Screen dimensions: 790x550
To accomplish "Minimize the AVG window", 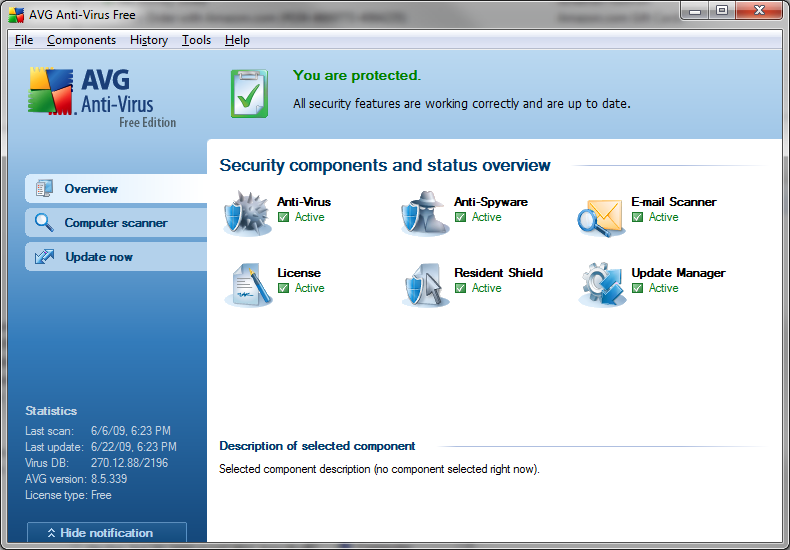I will tap(695, 10).
